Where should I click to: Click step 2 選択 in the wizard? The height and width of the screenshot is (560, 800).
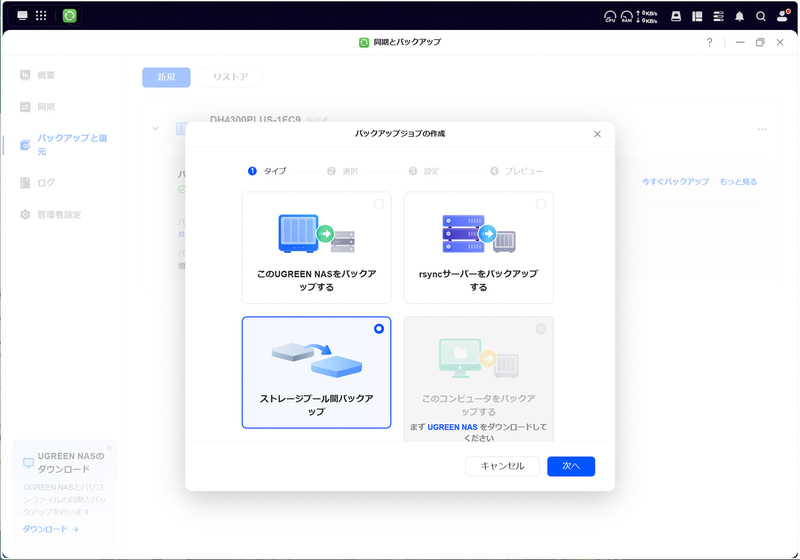pos(343,171)
